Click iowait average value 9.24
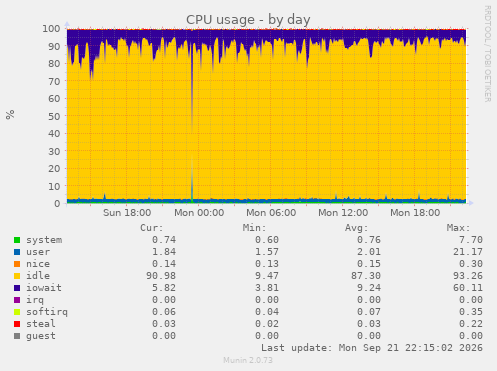 (369, 288)
